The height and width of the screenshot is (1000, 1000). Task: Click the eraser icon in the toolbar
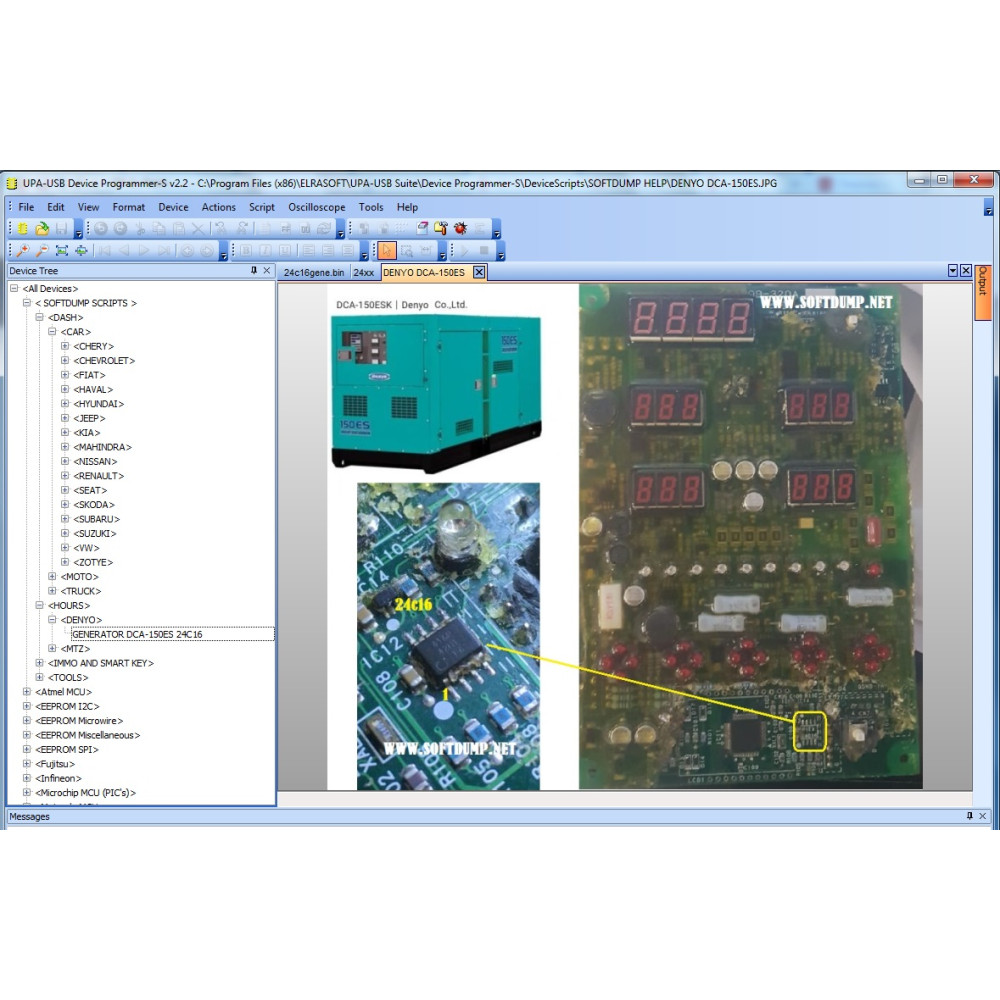(x=422, y=228)
